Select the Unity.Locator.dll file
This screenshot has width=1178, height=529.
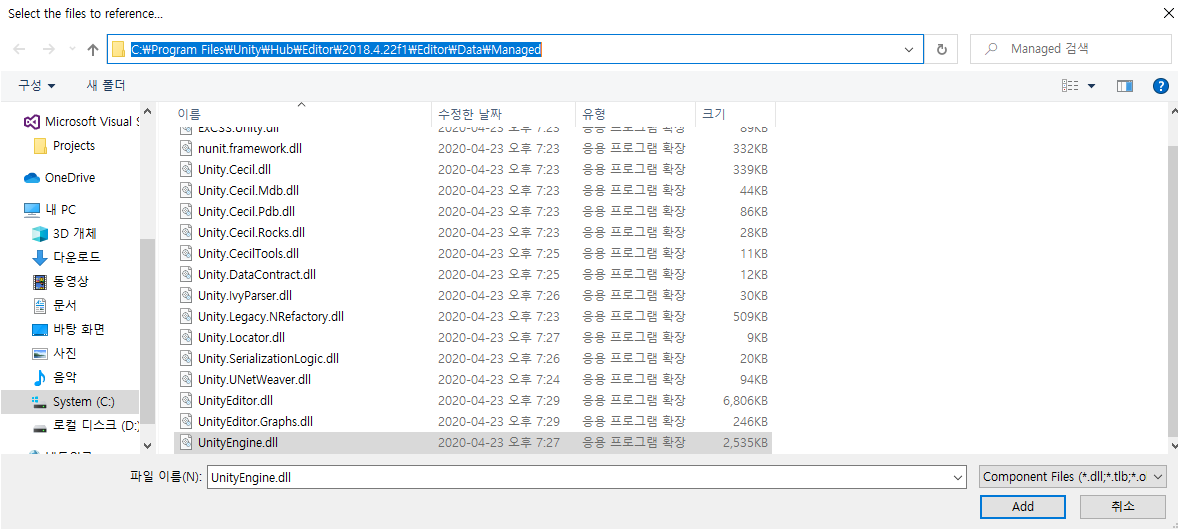pos(473,338)
